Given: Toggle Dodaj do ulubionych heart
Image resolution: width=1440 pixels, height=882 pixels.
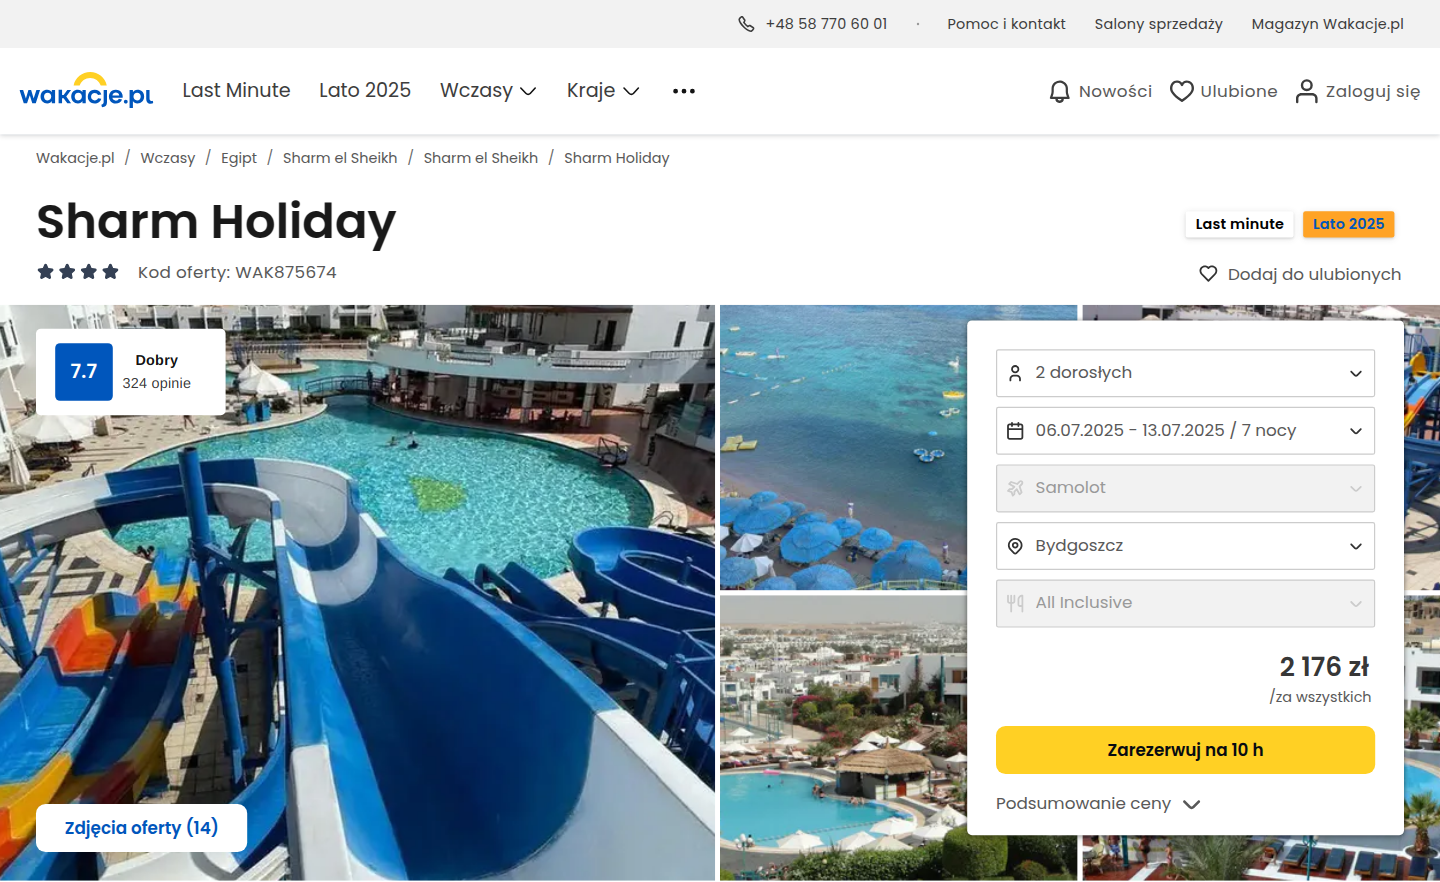Looking at the screenshot, I should (1208, 274).
